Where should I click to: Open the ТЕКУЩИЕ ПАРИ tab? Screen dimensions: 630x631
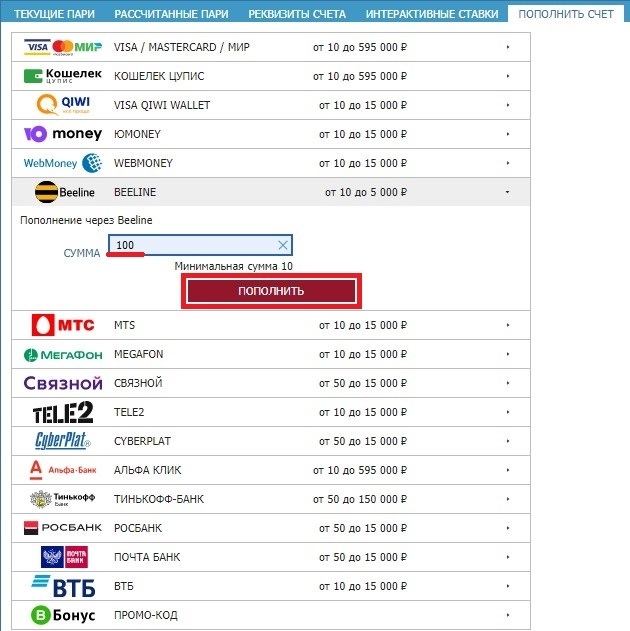[x=54, y=14]
